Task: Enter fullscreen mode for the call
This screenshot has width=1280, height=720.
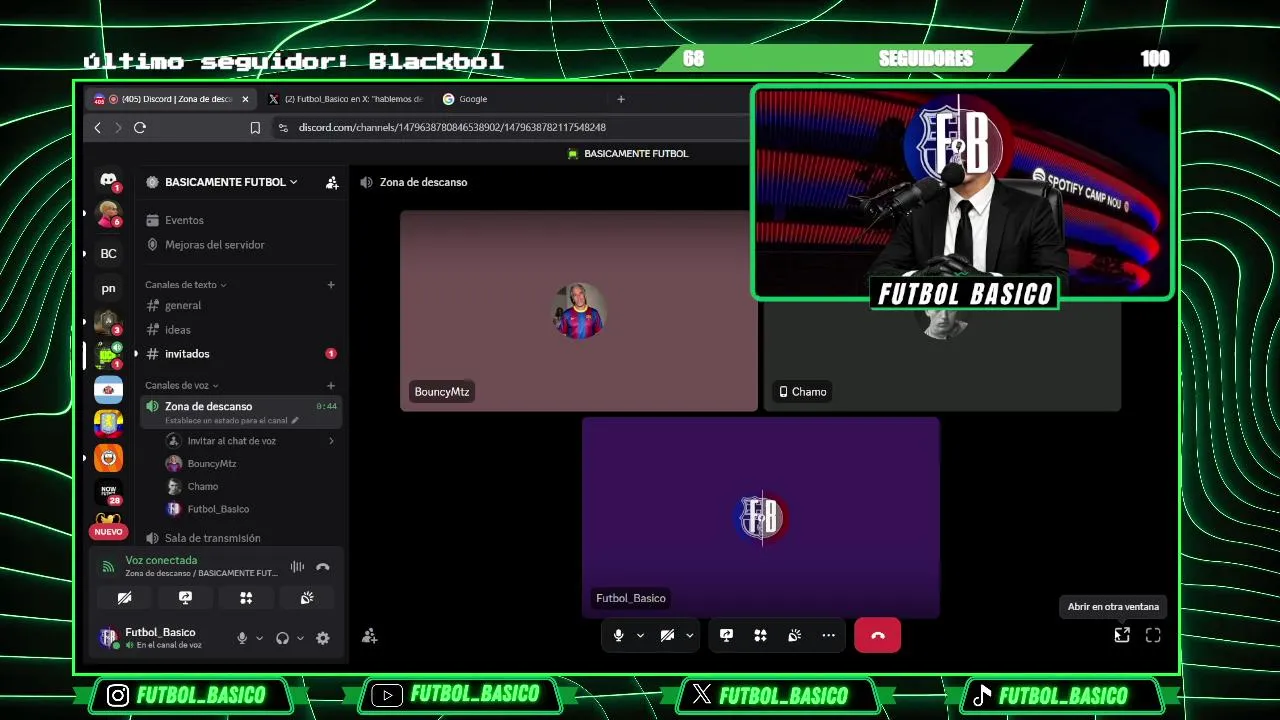Action: coord(1153,635)
